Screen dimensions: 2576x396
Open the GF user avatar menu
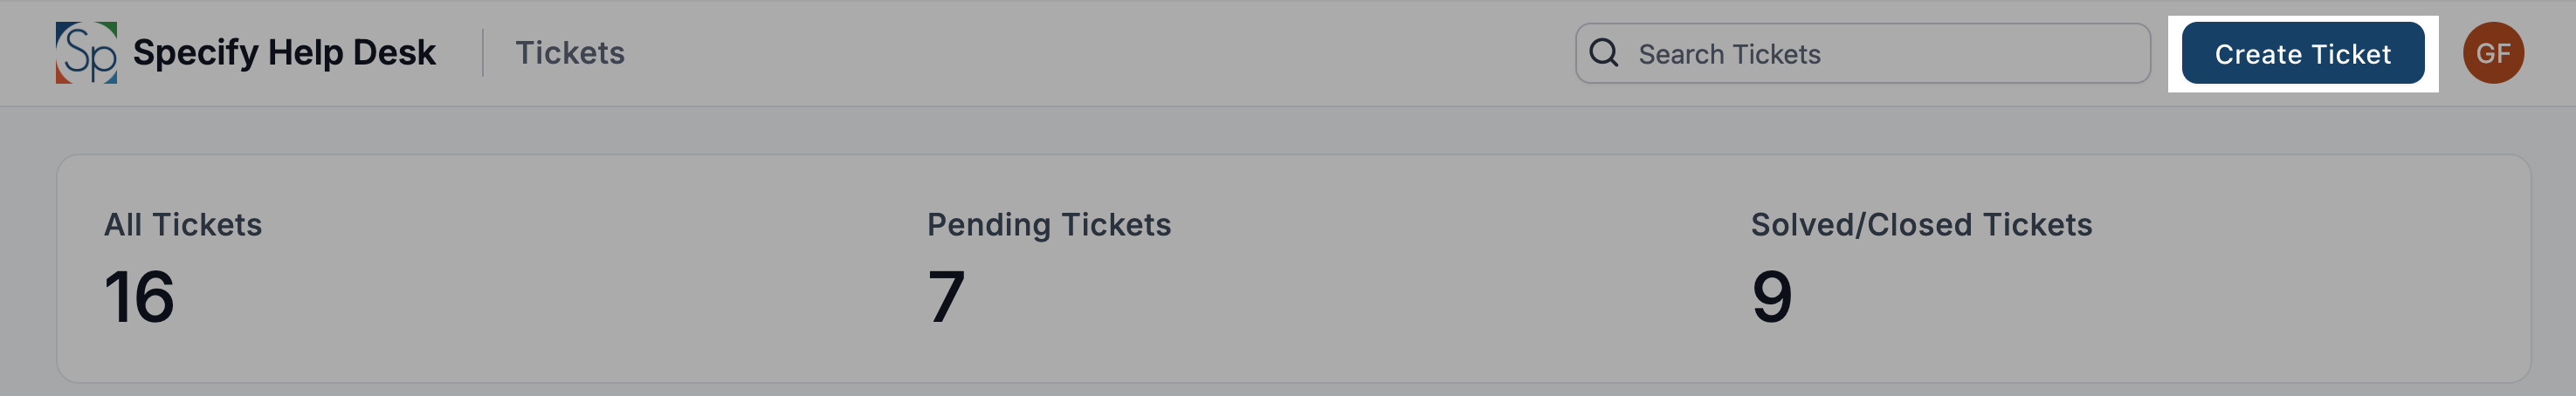(x=2492, y=53)
